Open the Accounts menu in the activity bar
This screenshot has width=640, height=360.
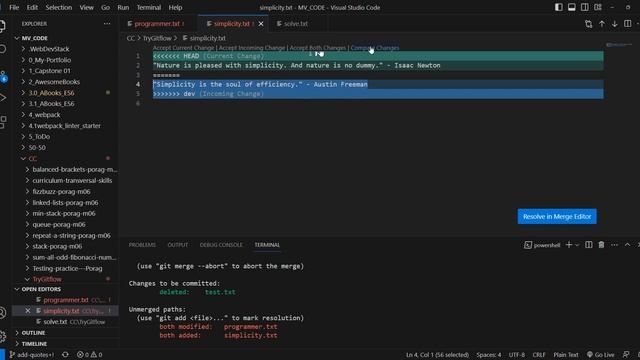2,313
